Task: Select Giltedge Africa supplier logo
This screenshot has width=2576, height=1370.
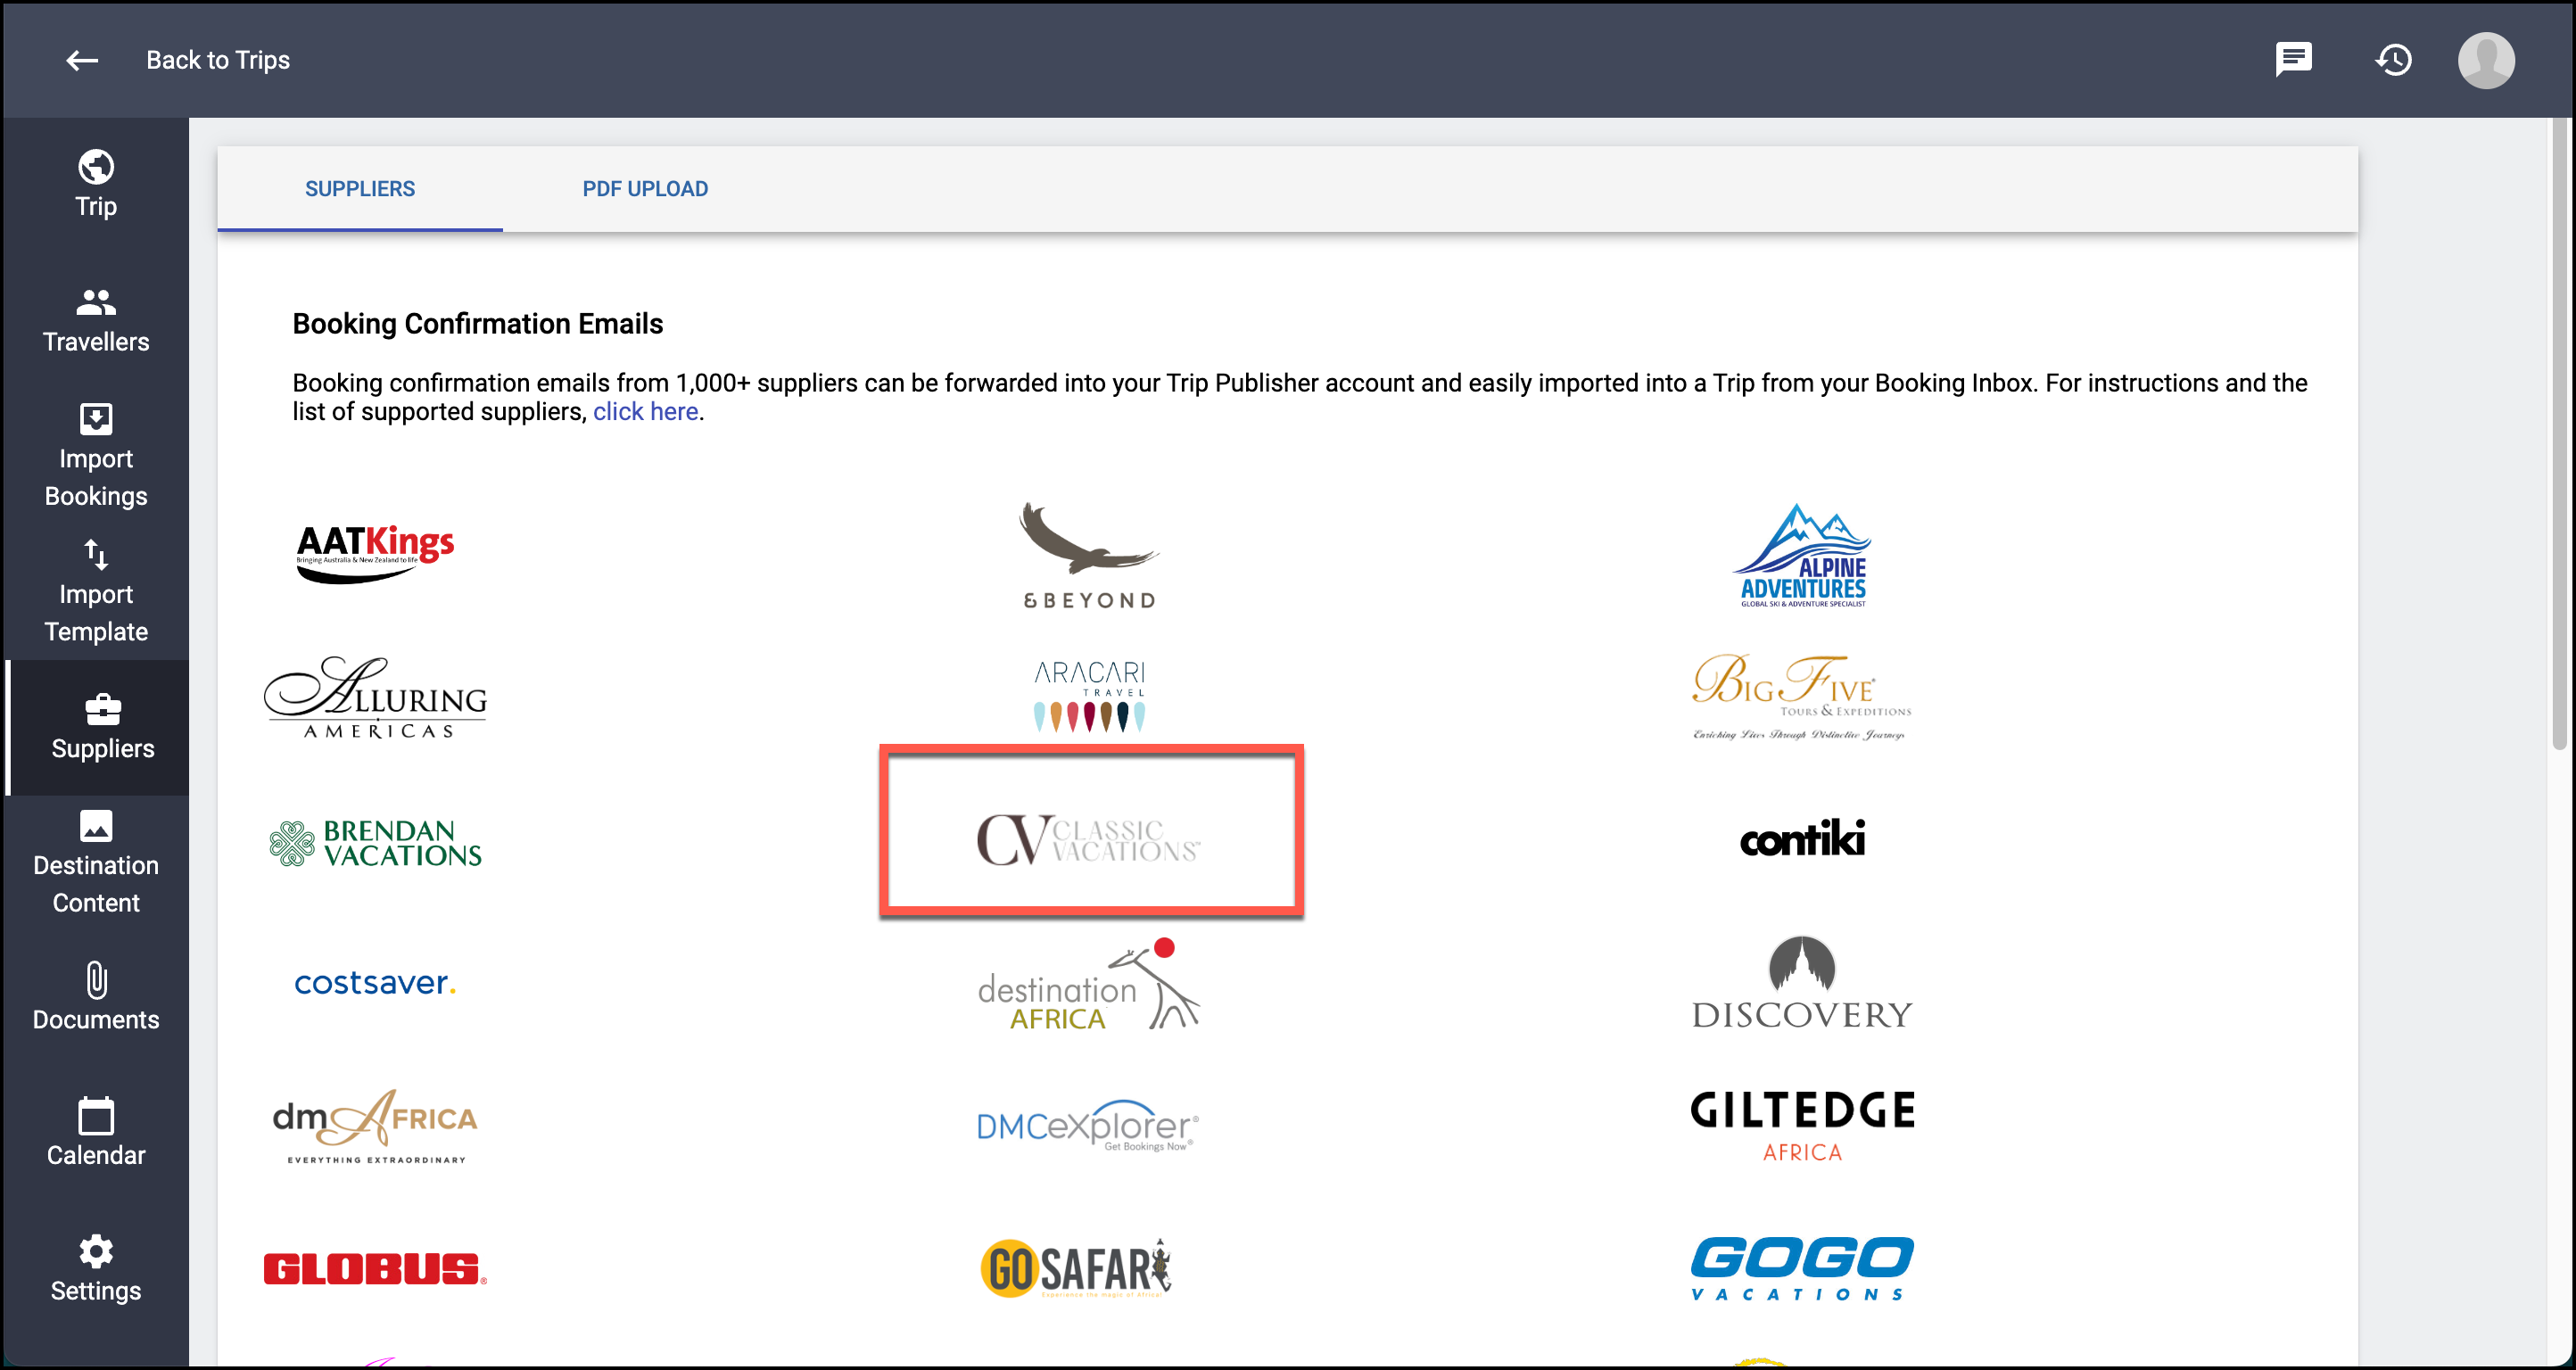Action: point(1802,1126)
